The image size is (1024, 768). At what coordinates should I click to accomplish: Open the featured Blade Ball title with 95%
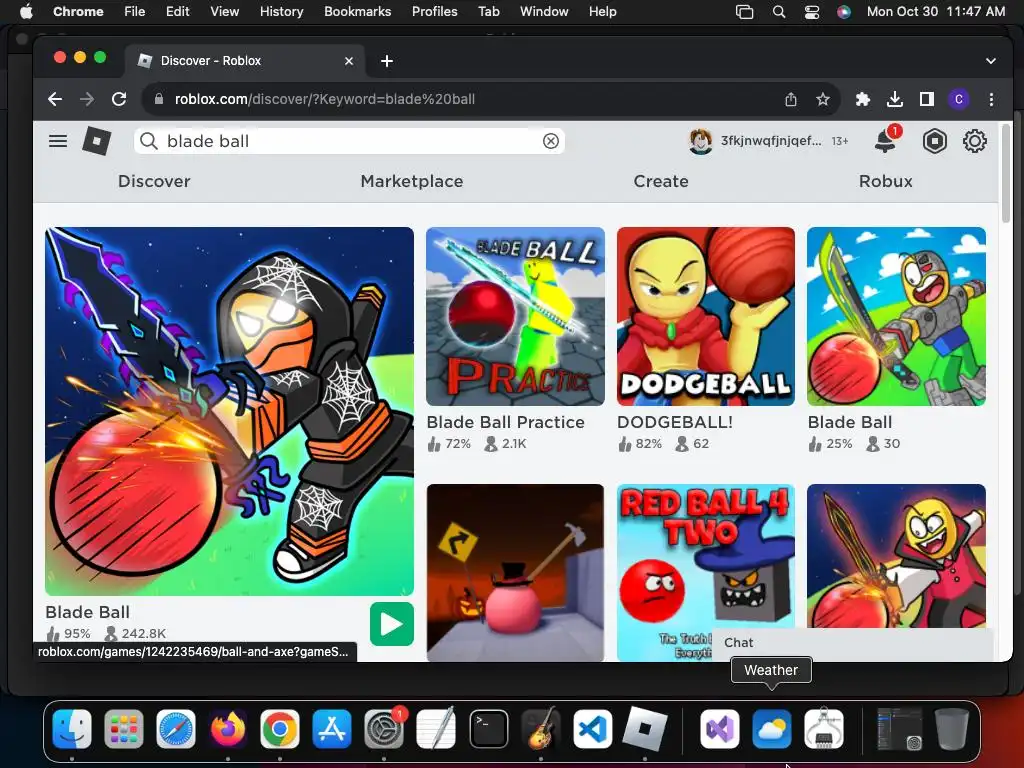[88, 613]
